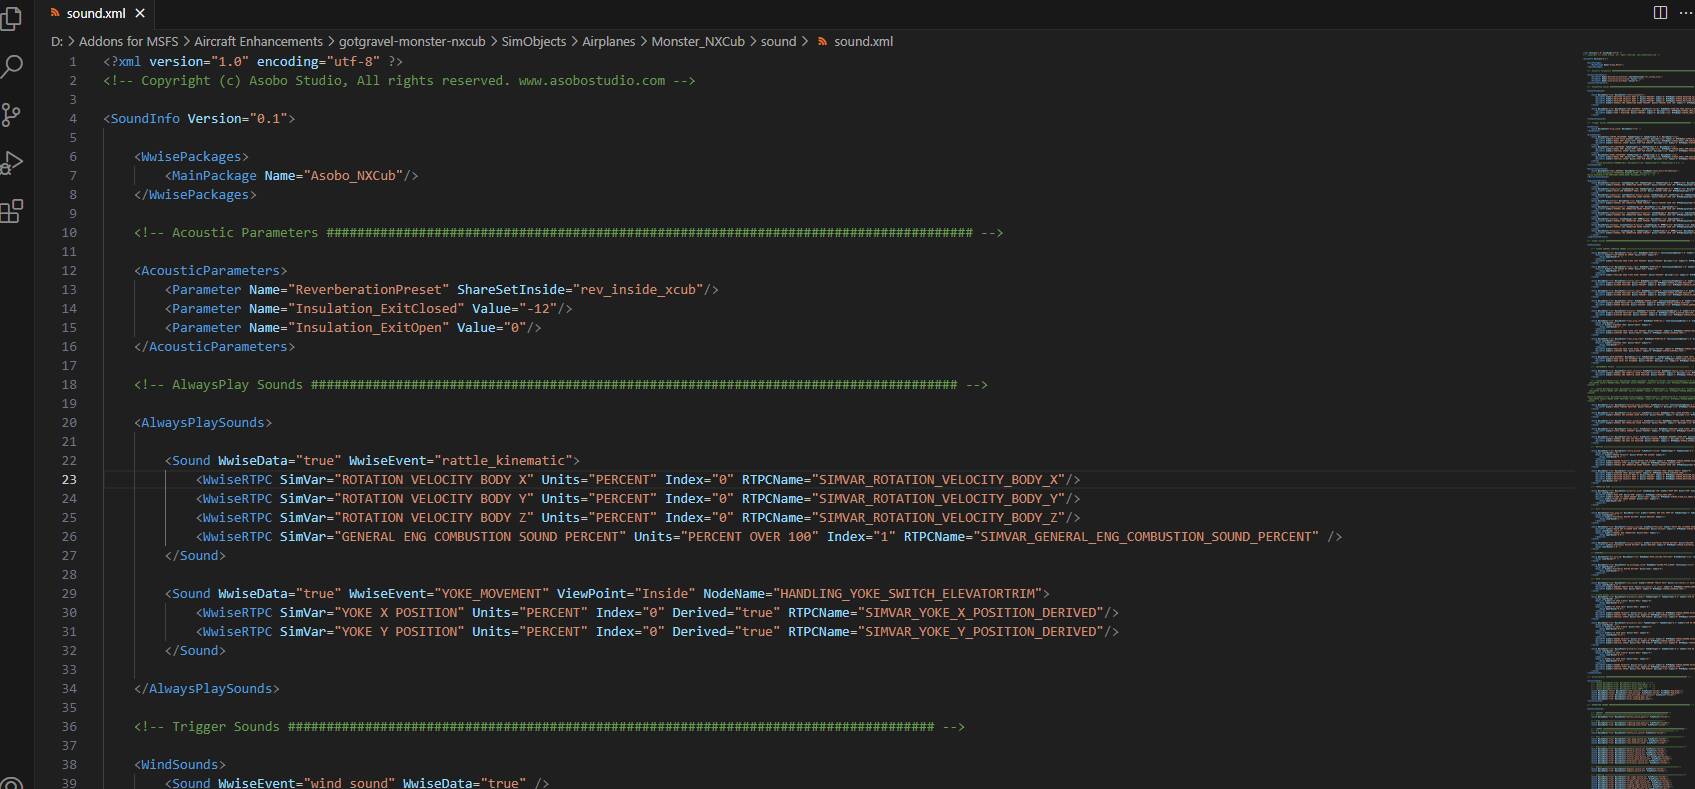Click 'SIMVAR_YOKE_Y_POSITION_DERIVED' RTPCName value
Viewport: 1695px width, 789px height.
point(981,631)
